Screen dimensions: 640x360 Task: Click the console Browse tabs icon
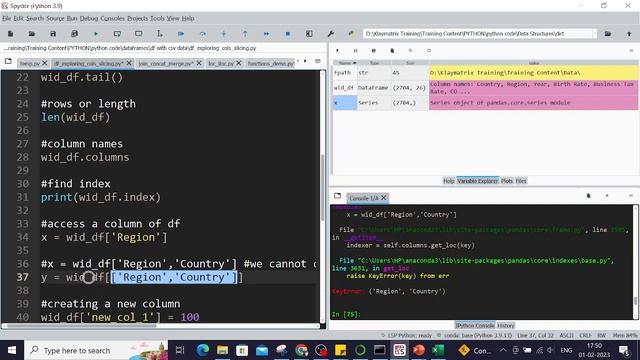[337, 196]
